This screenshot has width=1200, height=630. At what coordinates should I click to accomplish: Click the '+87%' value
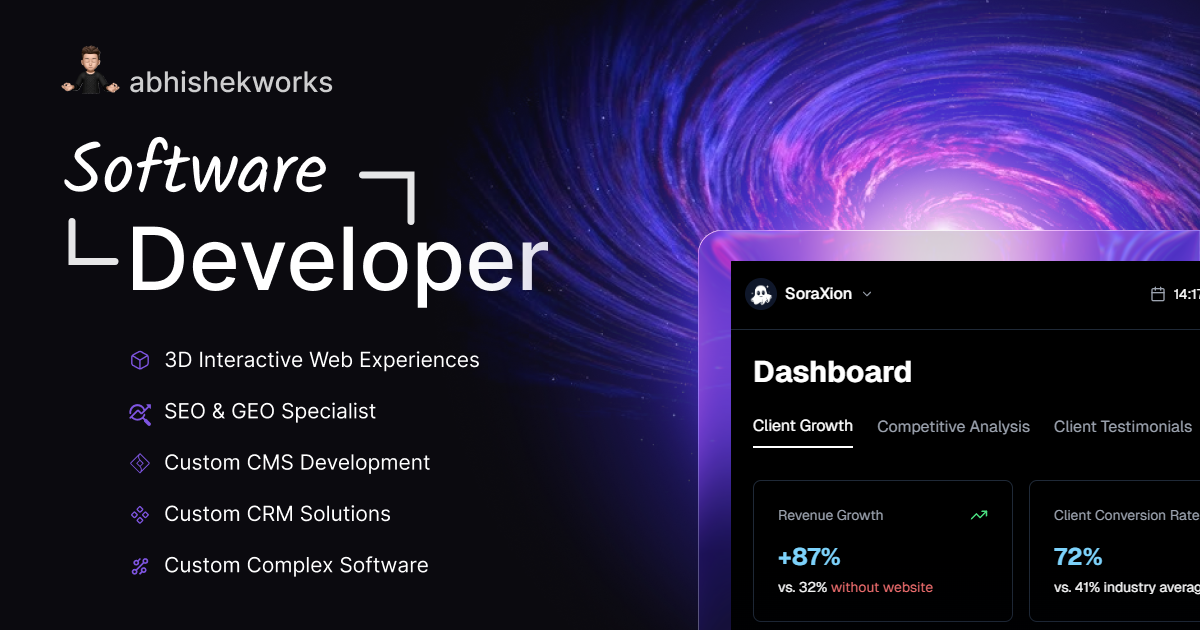pos(809,556)
